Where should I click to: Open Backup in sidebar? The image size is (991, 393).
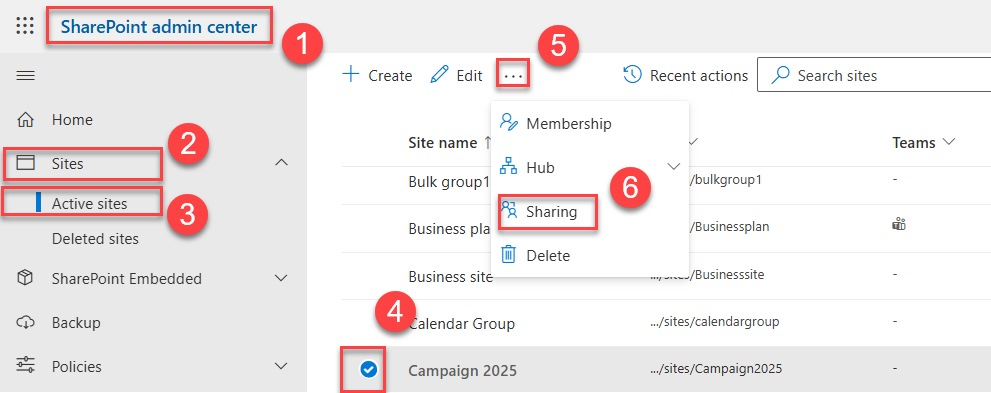(76, 323)
